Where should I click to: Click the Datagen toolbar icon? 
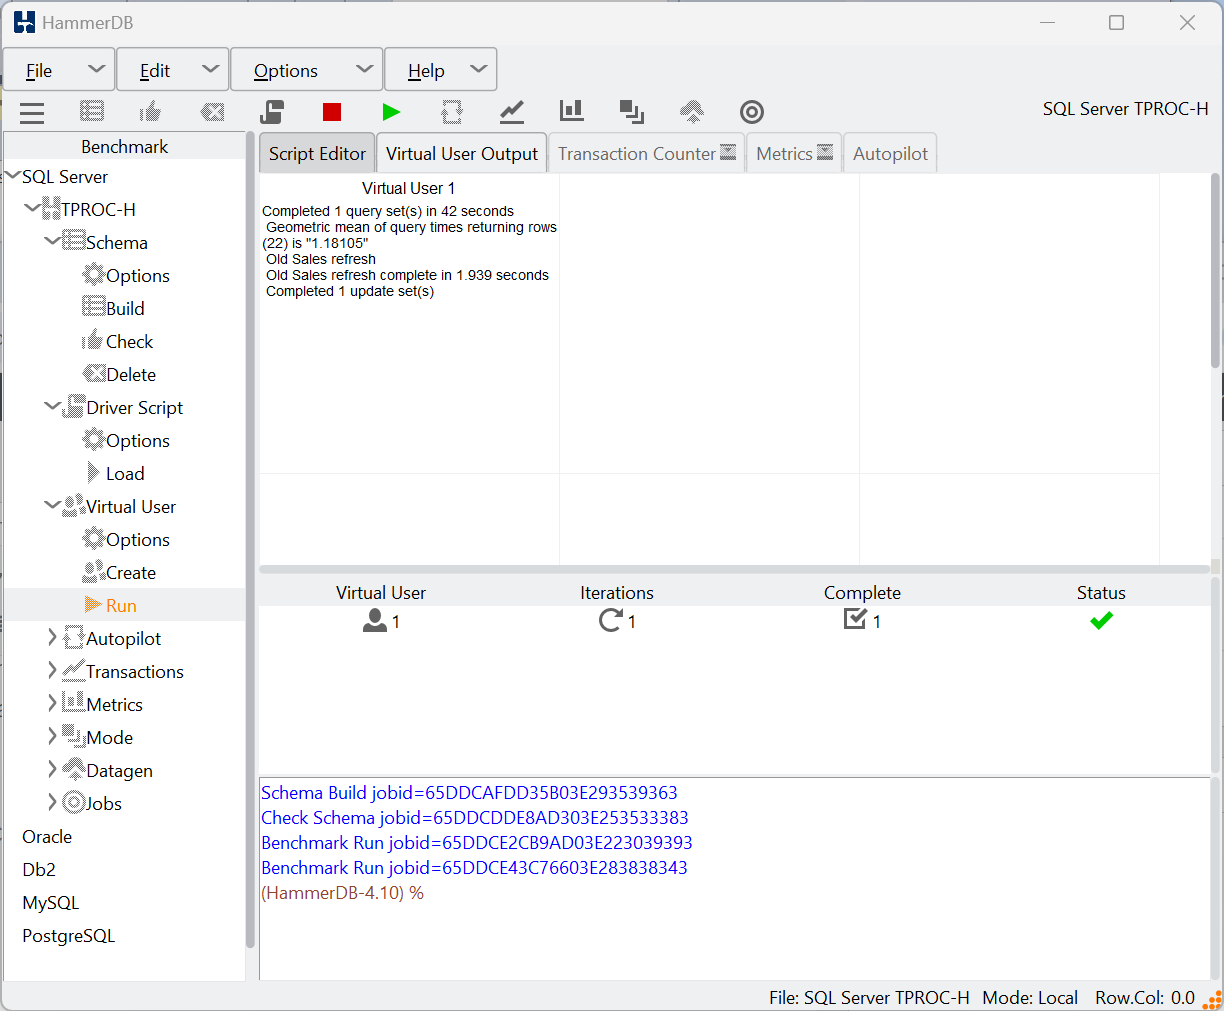(692, 112)
